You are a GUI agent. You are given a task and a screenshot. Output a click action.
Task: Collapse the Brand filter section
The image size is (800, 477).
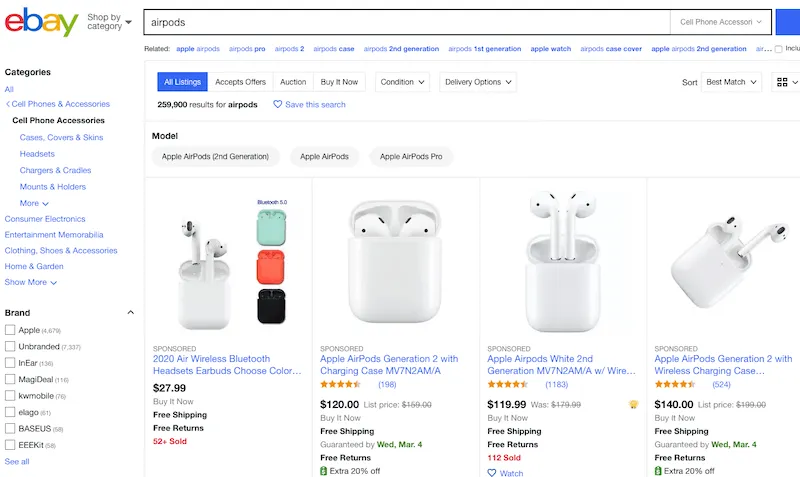tap(130, 312)
